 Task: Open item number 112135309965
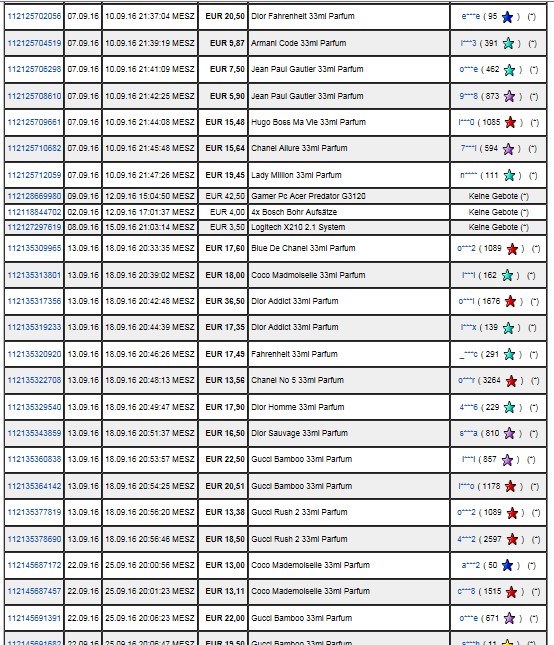point(34,248)
